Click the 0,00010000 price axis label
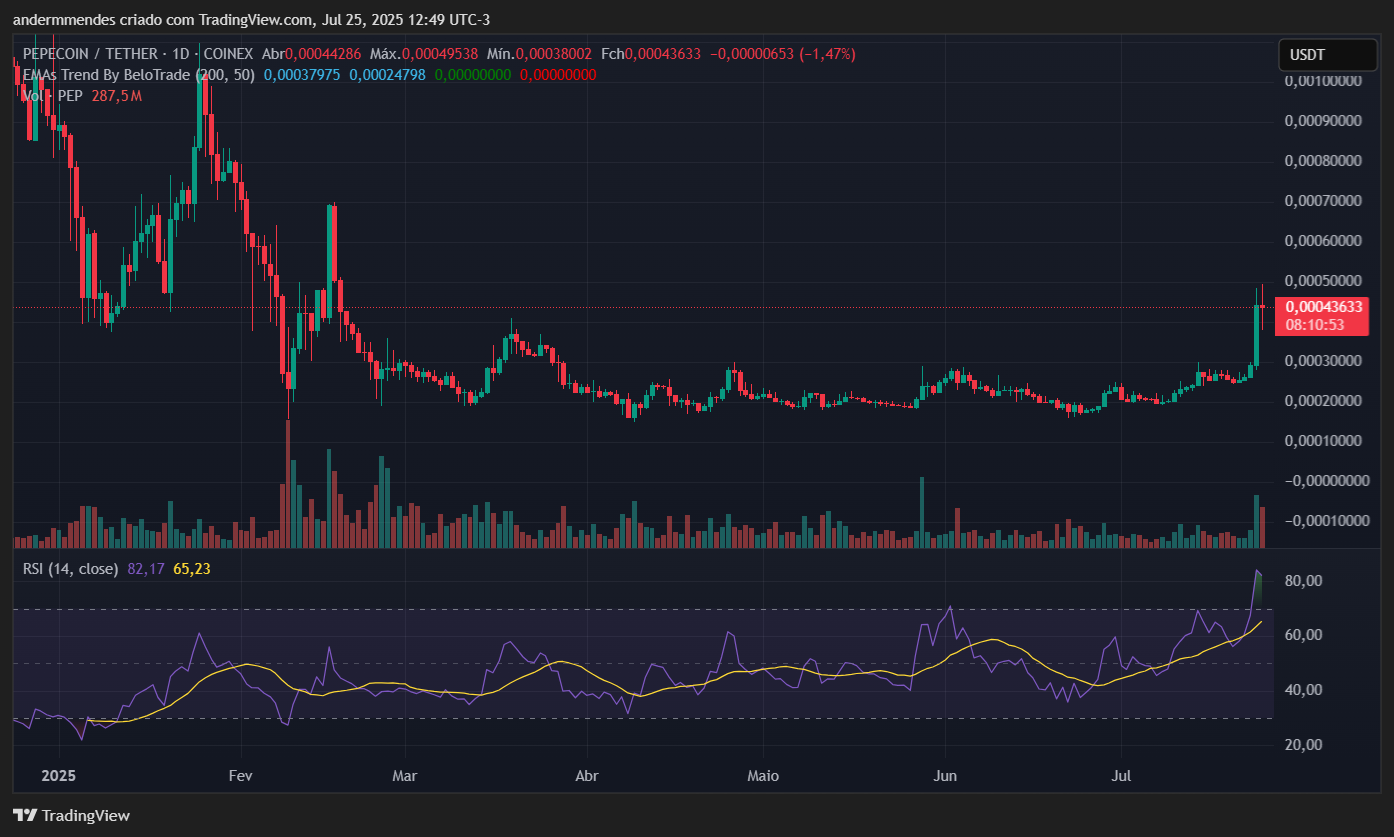The width and height of the screenshot is (1394, 837). [1322, 441]
